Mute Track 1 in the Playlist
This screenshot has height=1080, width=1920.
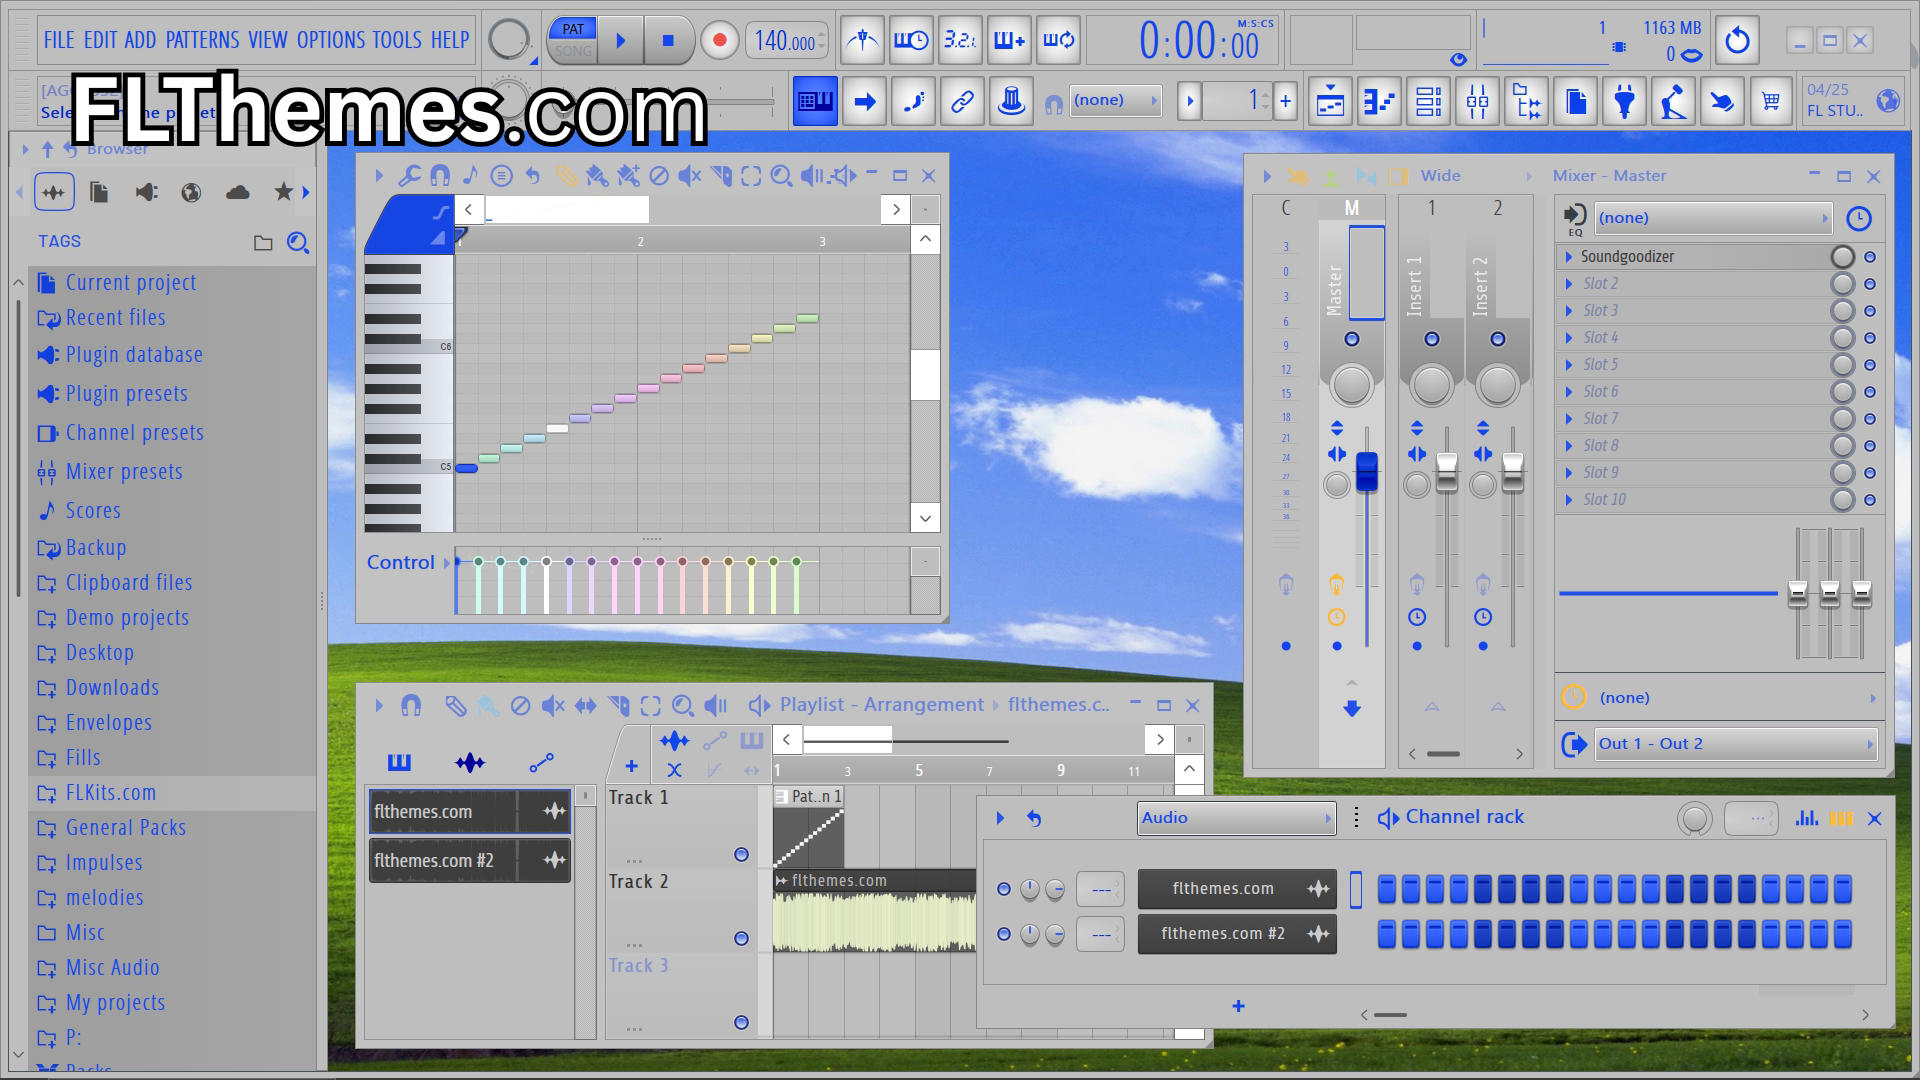(x=741, y=855)
